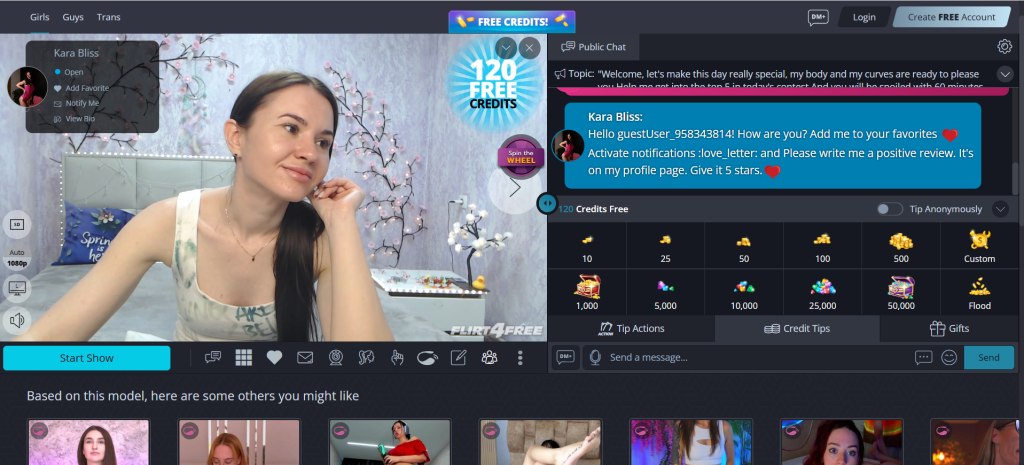1024x465 pixels.
Task: Click the webcam icon in toolbar
Action: point(336,357)
